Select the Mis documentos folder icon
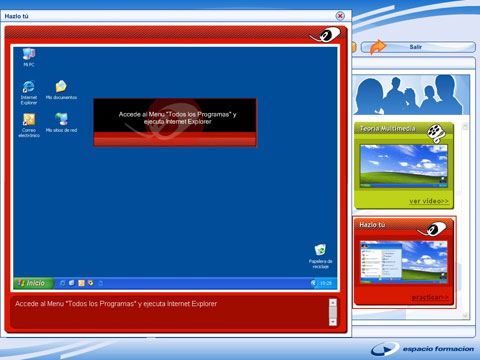The height and width of the screenshot is (360, 480). coord(61,90)
